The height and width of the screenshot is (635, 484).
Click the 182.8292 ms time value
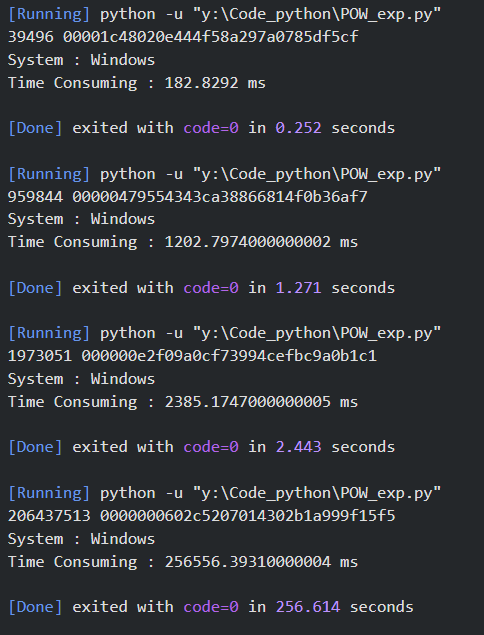(215, 83)
